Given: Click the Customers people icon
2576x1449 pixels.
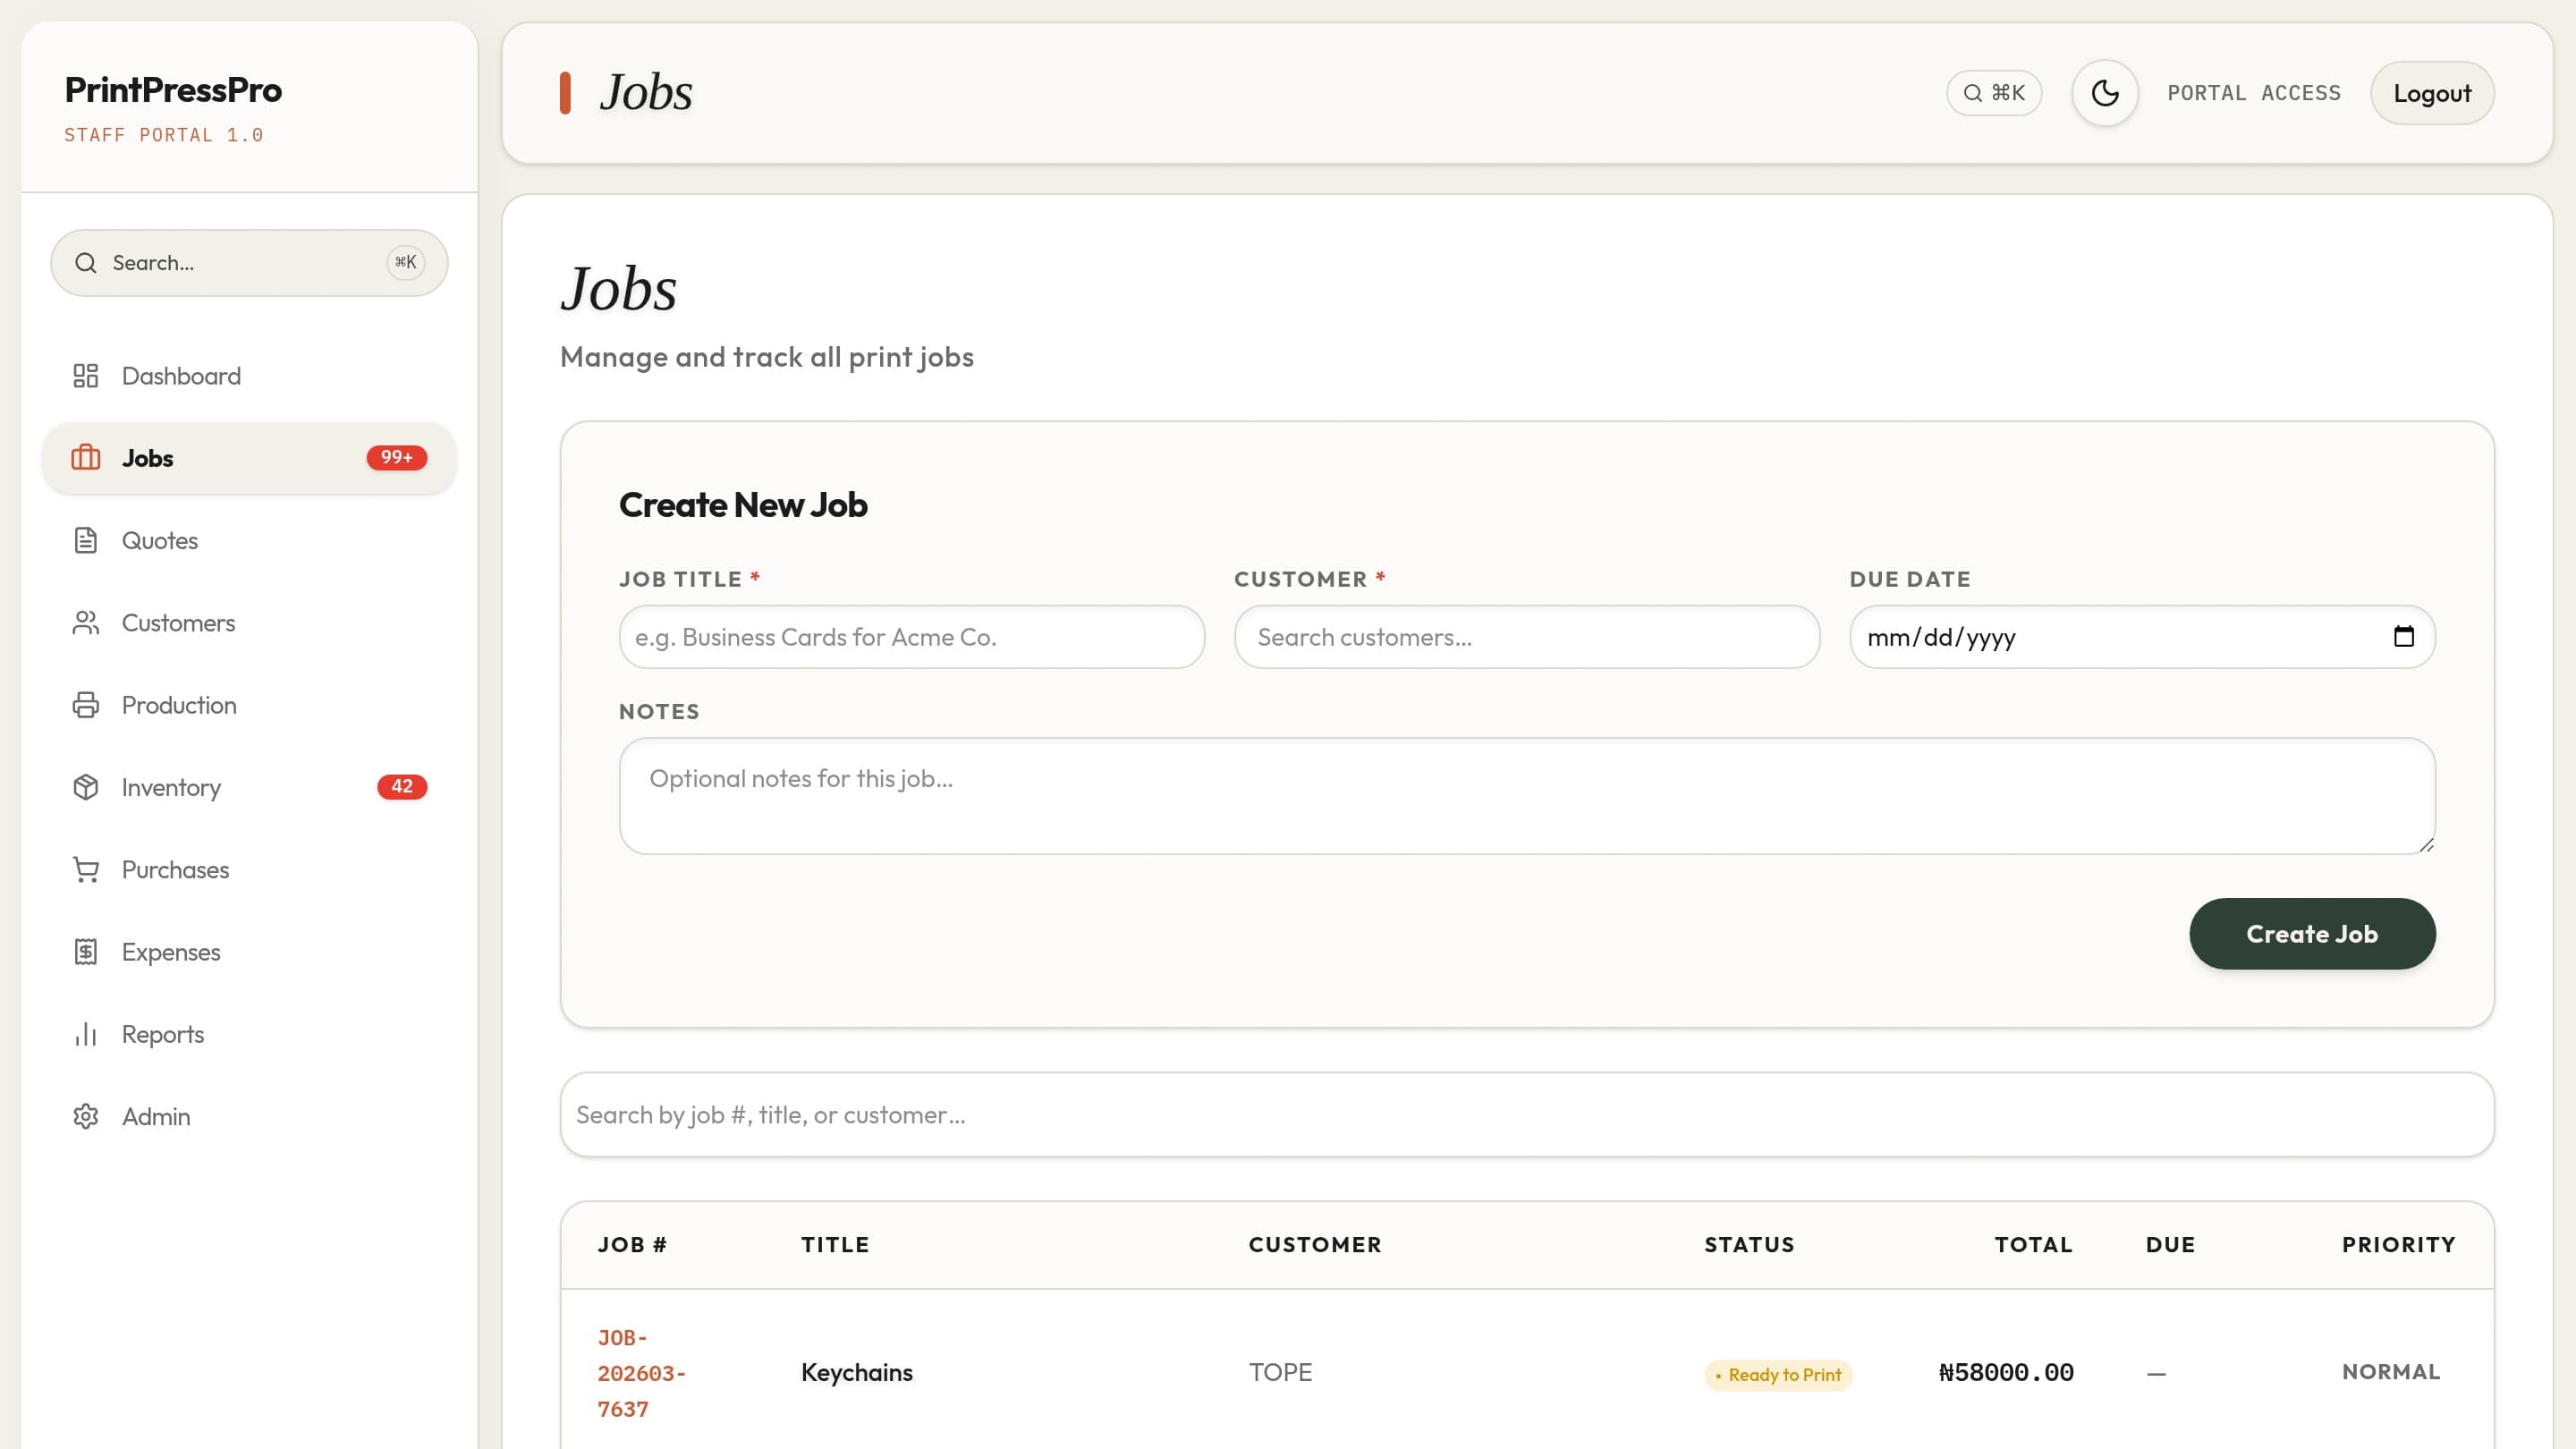Looking at the screenshot, I should click(x=86, y=622).
